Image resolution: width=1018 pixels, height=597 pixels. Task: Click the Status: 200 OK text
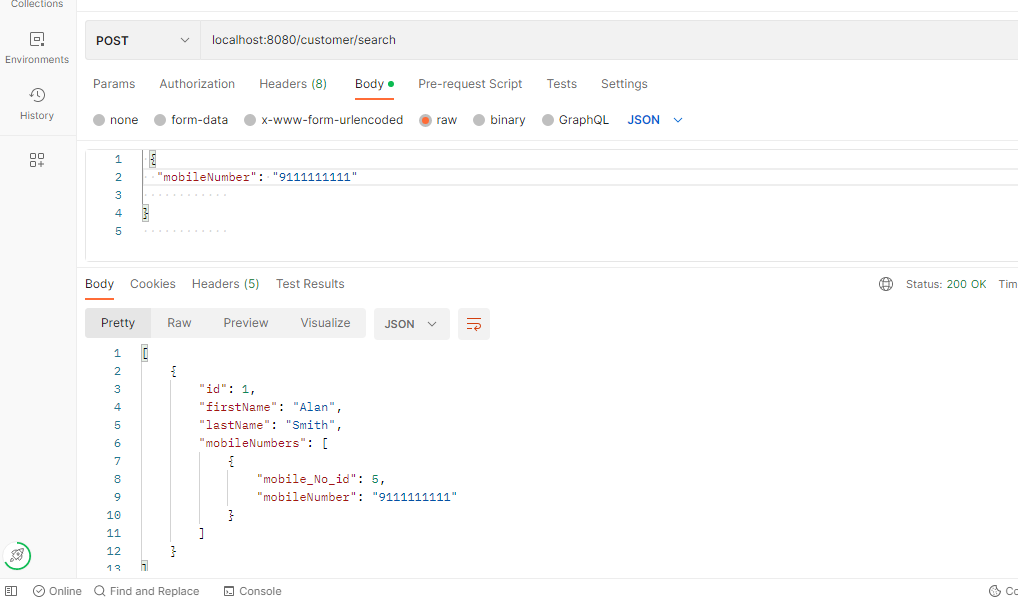(x=946, y=284)
